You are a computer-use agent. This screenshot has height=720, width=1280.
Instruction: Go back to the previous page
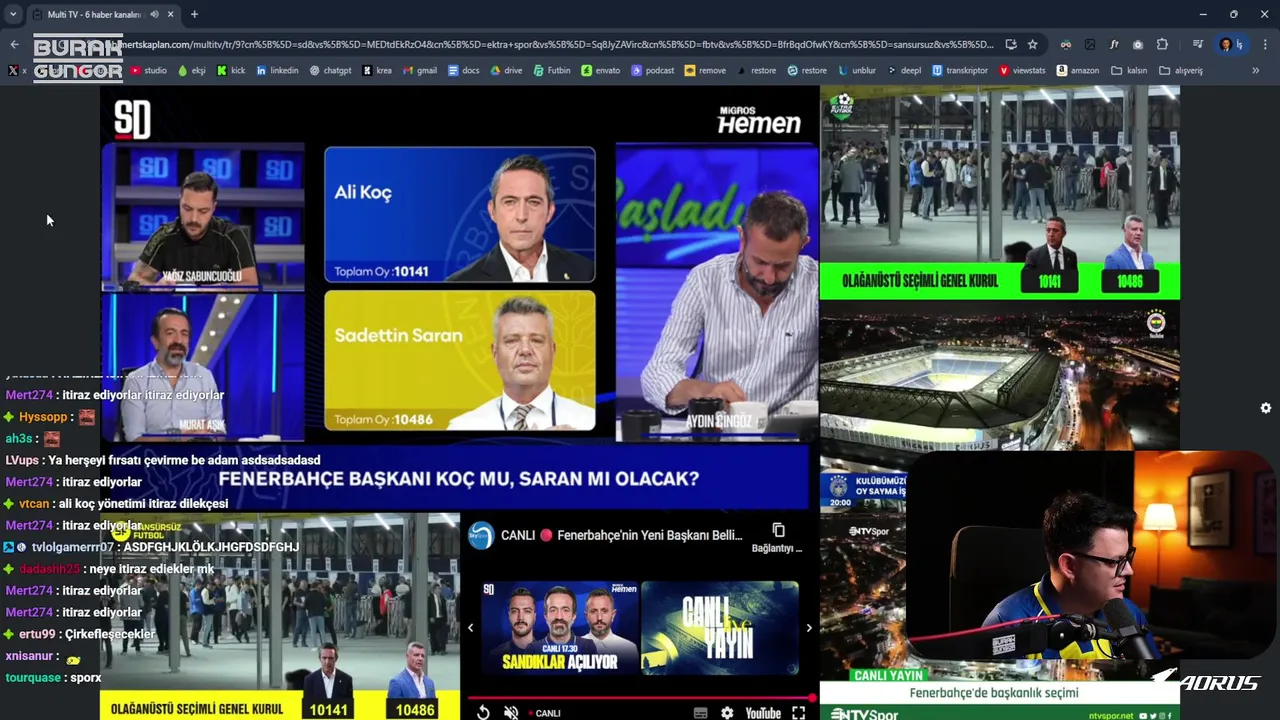point(14,44)
